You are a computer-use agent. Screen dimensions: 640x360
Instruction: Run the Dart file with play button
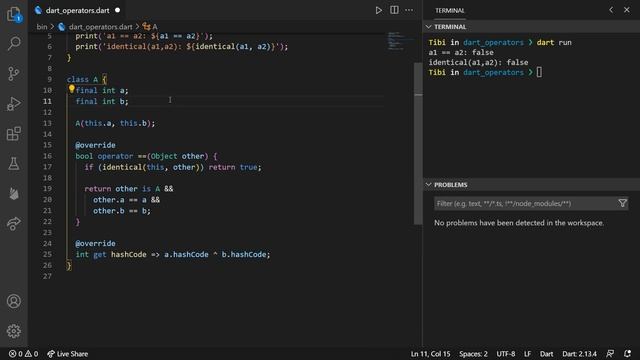(379, 10)
